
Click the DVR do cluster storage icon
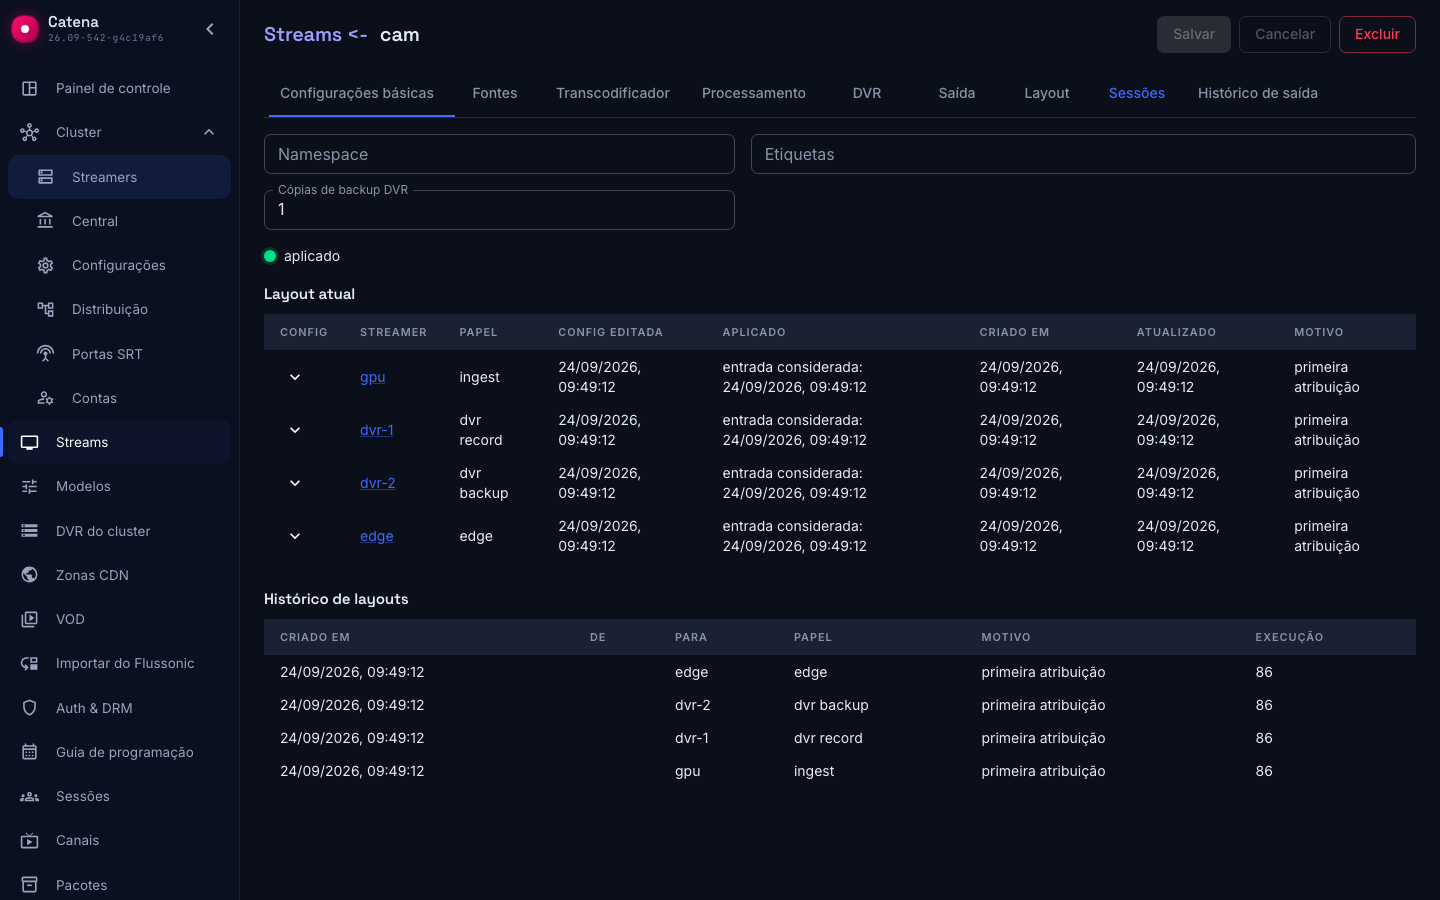pos(30,531)
